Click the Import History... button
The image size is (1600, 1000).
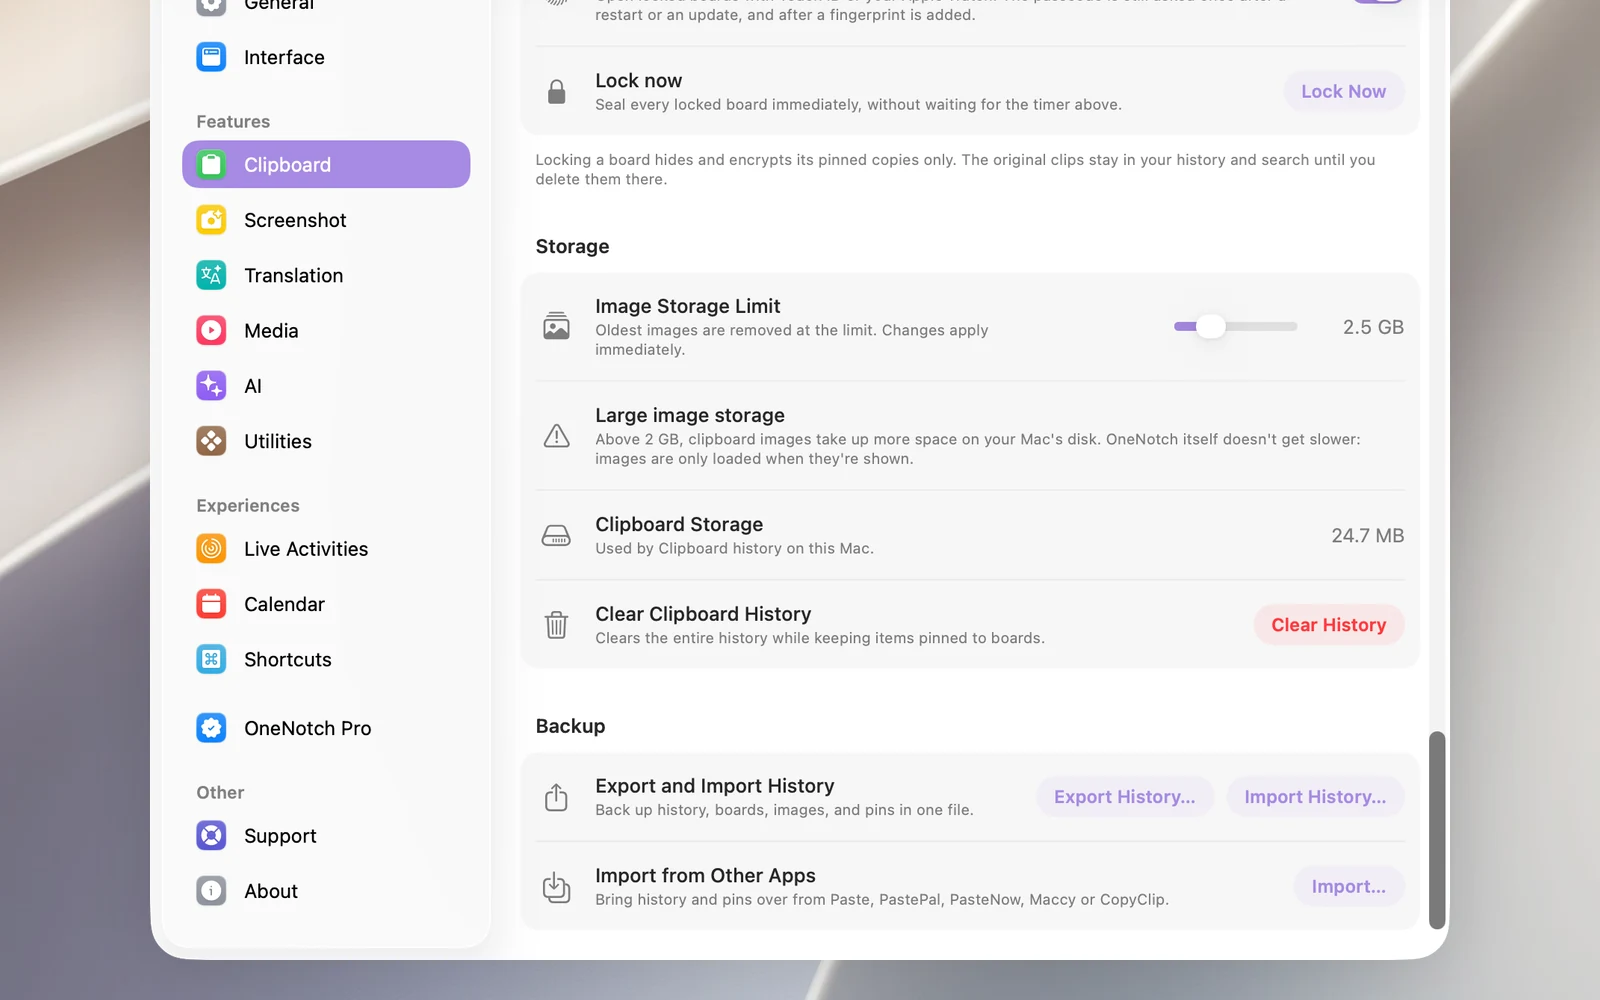coord(1315,797)
